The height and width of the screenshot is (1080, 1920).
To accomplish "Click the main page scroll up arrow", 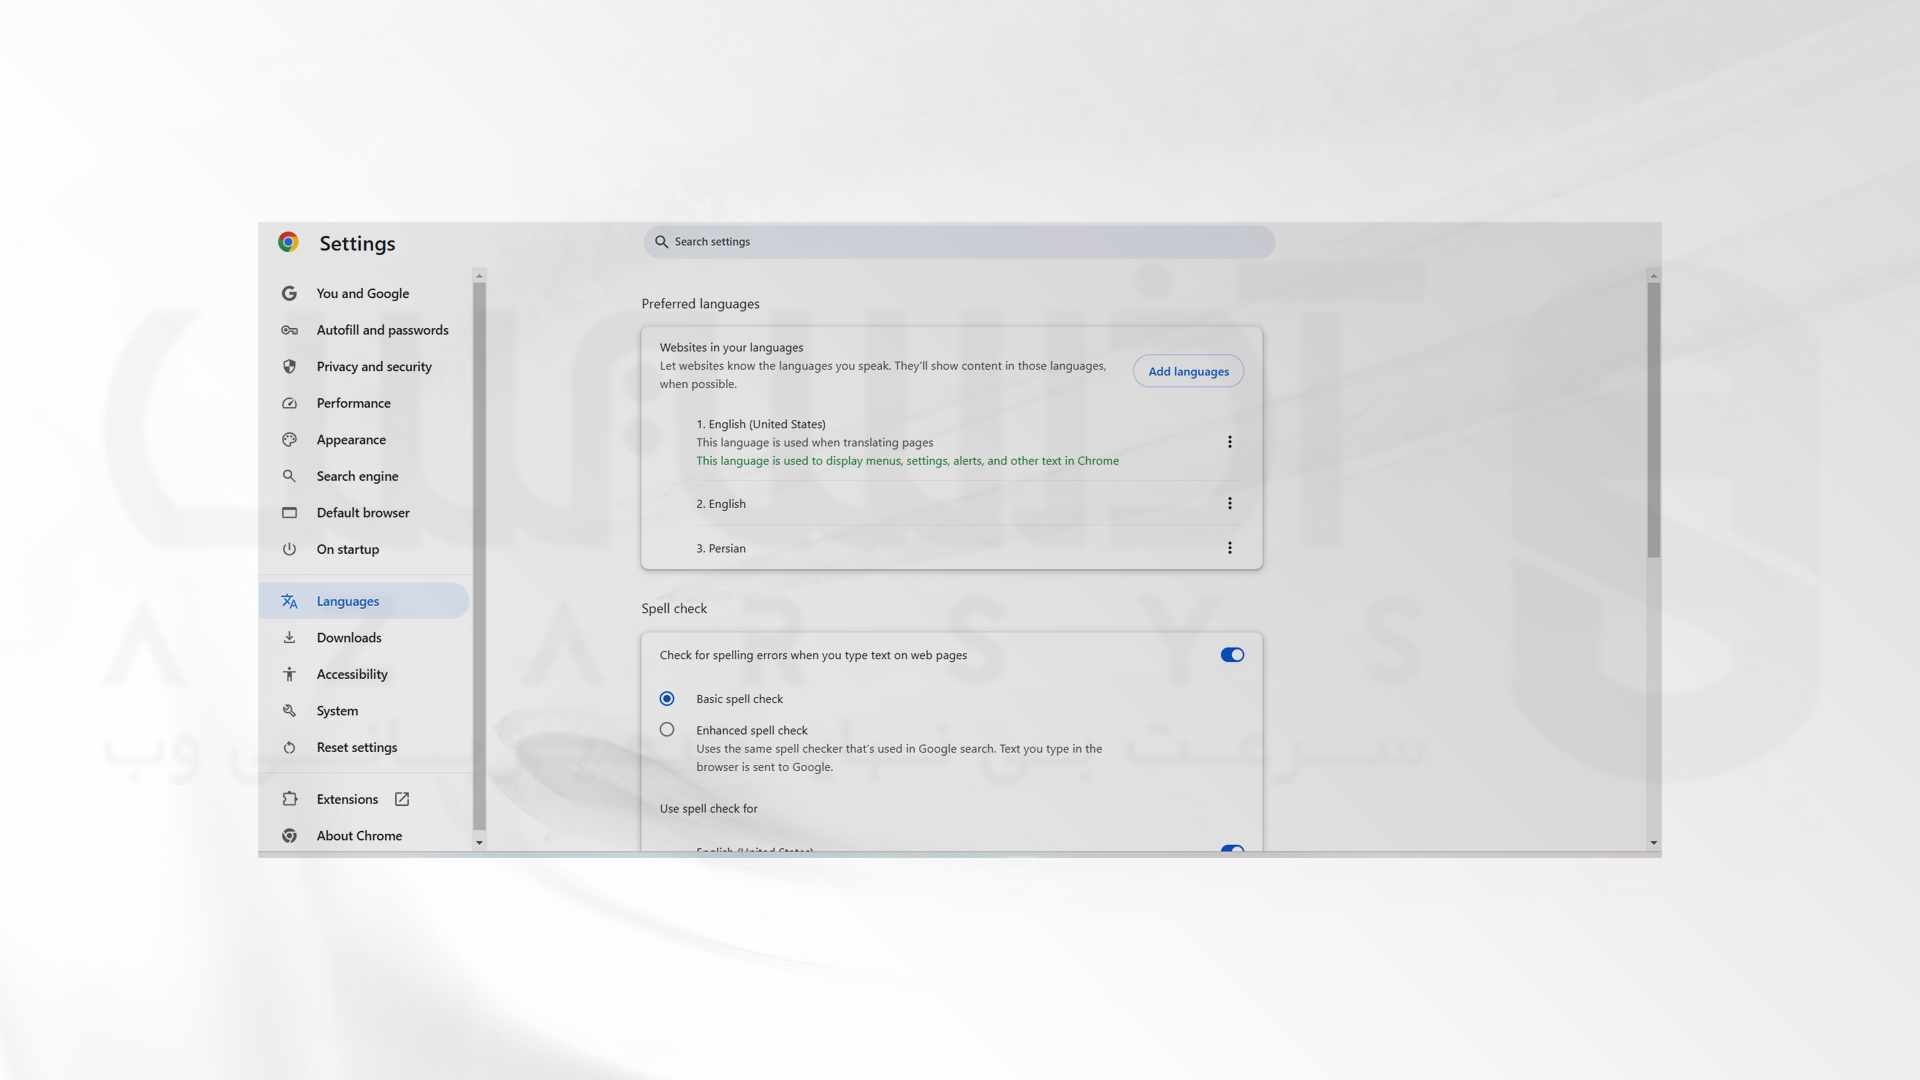I will (1654, 275).
